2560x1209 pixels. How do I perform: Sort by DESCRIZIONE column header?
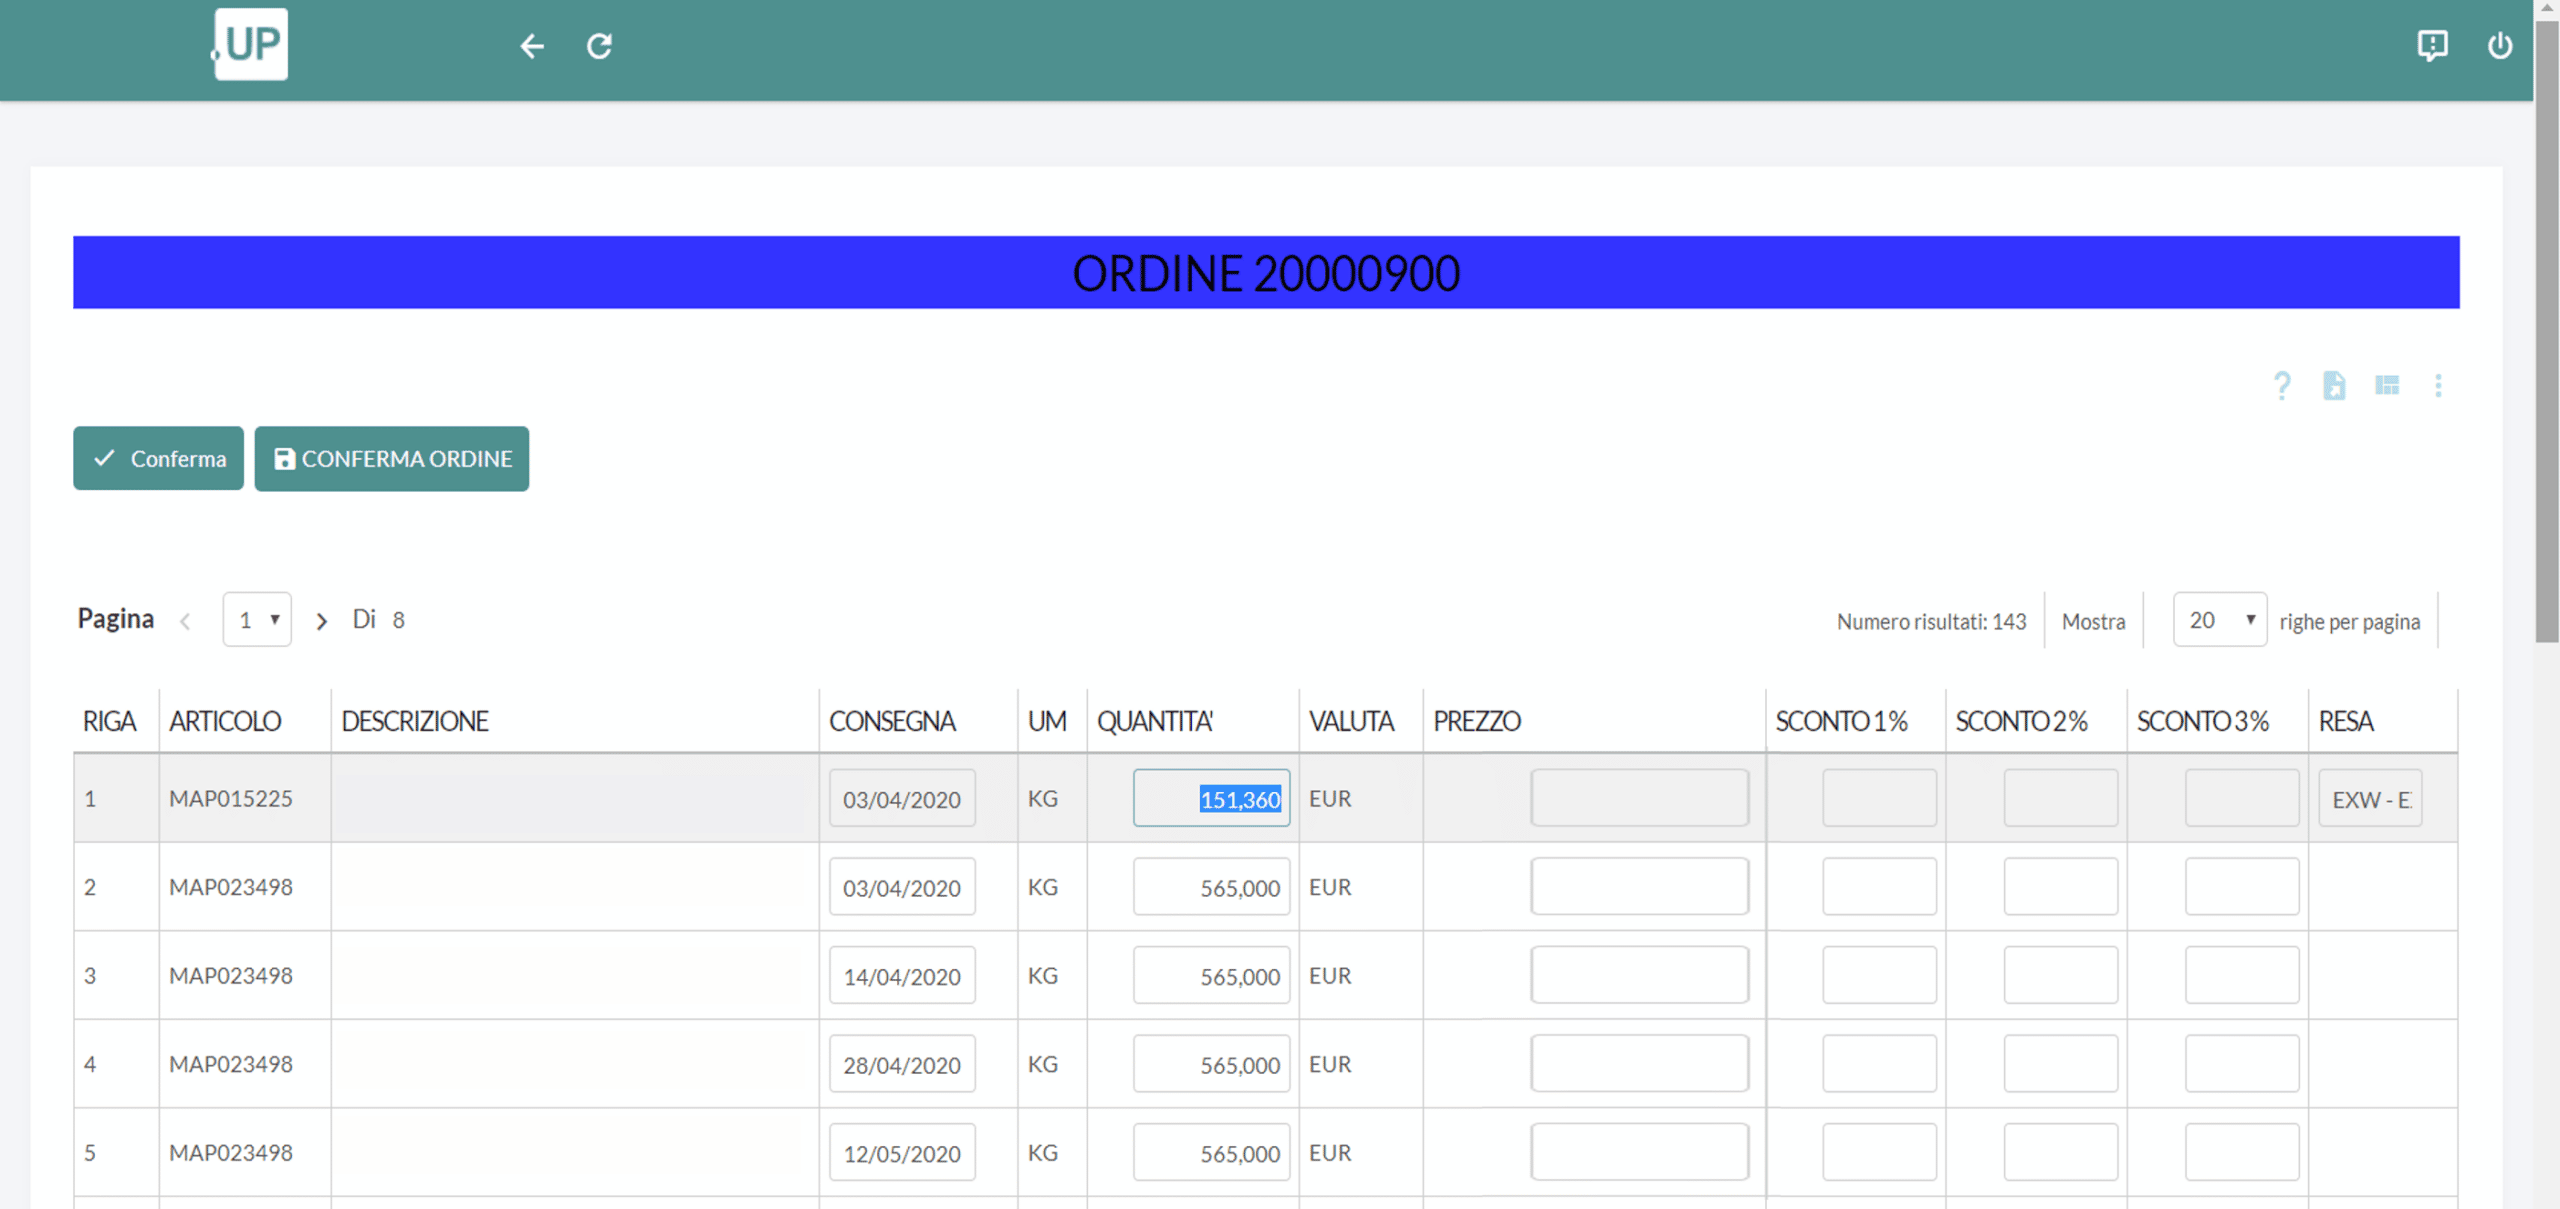coord(415,721)
